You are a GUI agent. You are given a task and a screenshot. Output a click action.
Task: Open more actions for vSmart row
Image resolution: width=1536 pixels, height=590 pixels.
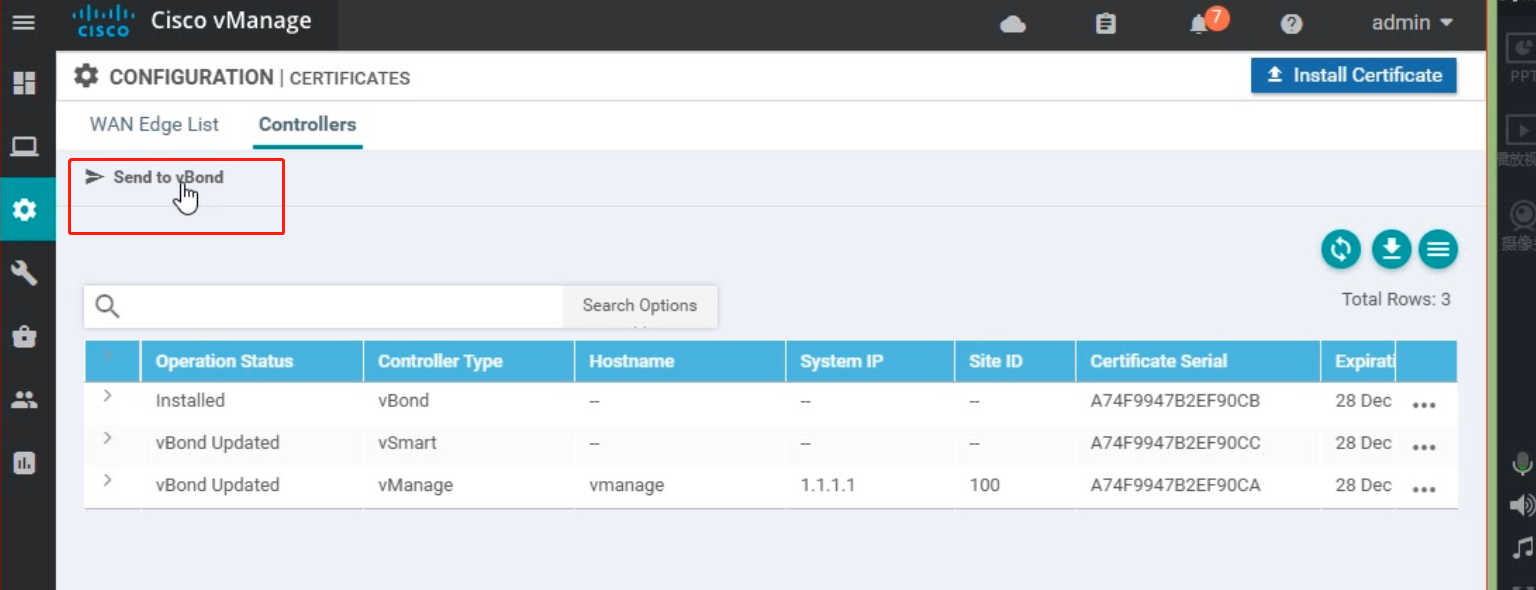[1424, 447]
